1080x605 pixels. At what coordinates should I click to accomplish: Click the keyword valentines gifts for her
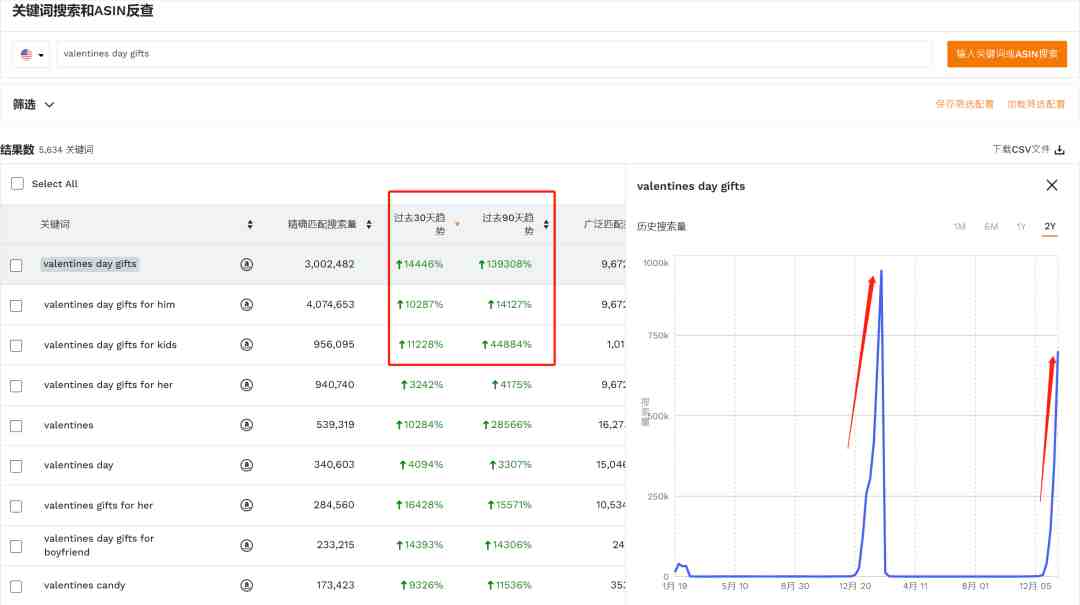98,505
